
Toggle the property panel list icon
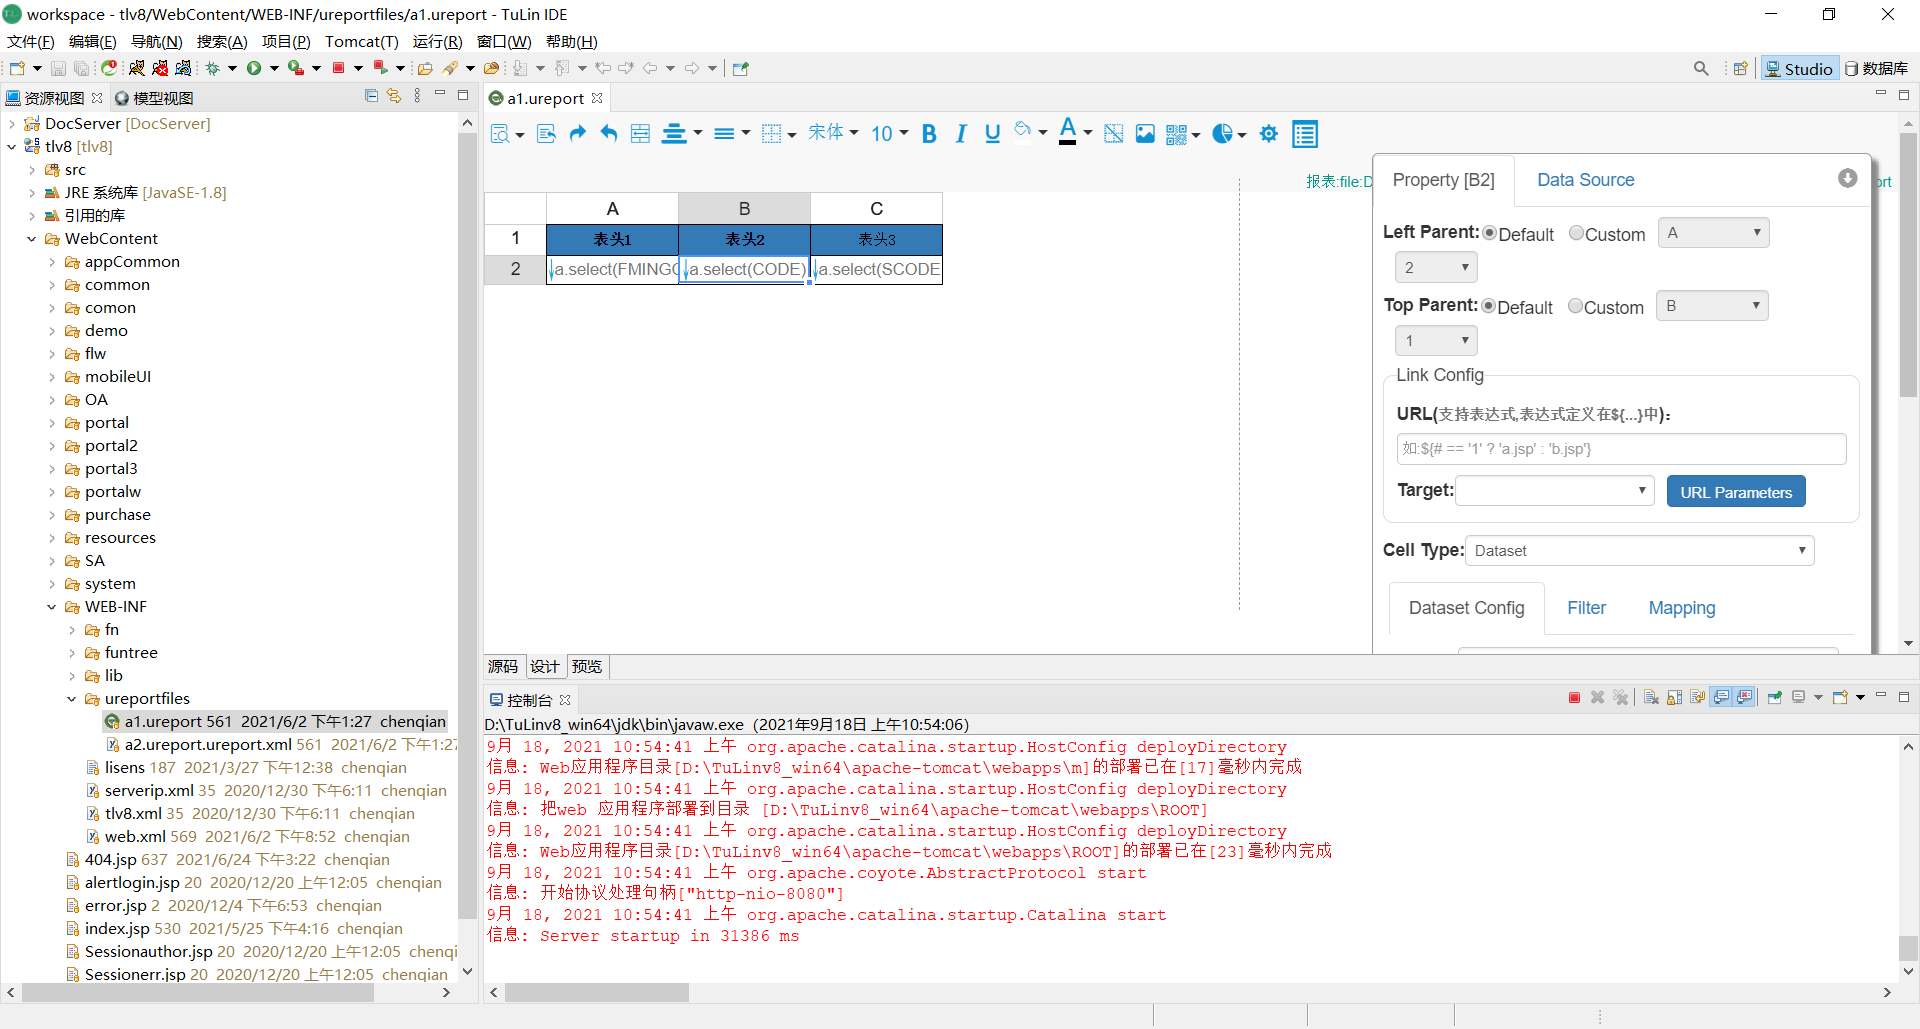pos(1305,134)
